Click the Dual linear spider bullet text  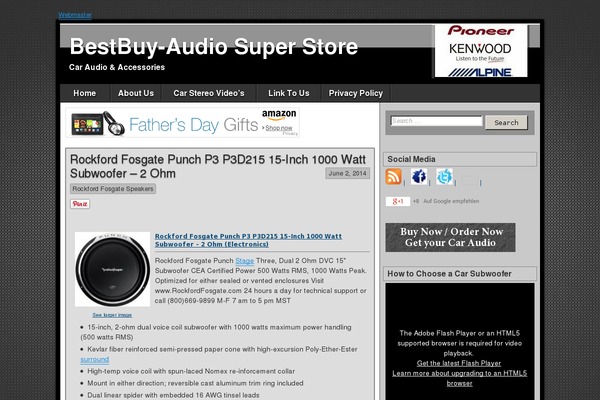coord(173,395)
